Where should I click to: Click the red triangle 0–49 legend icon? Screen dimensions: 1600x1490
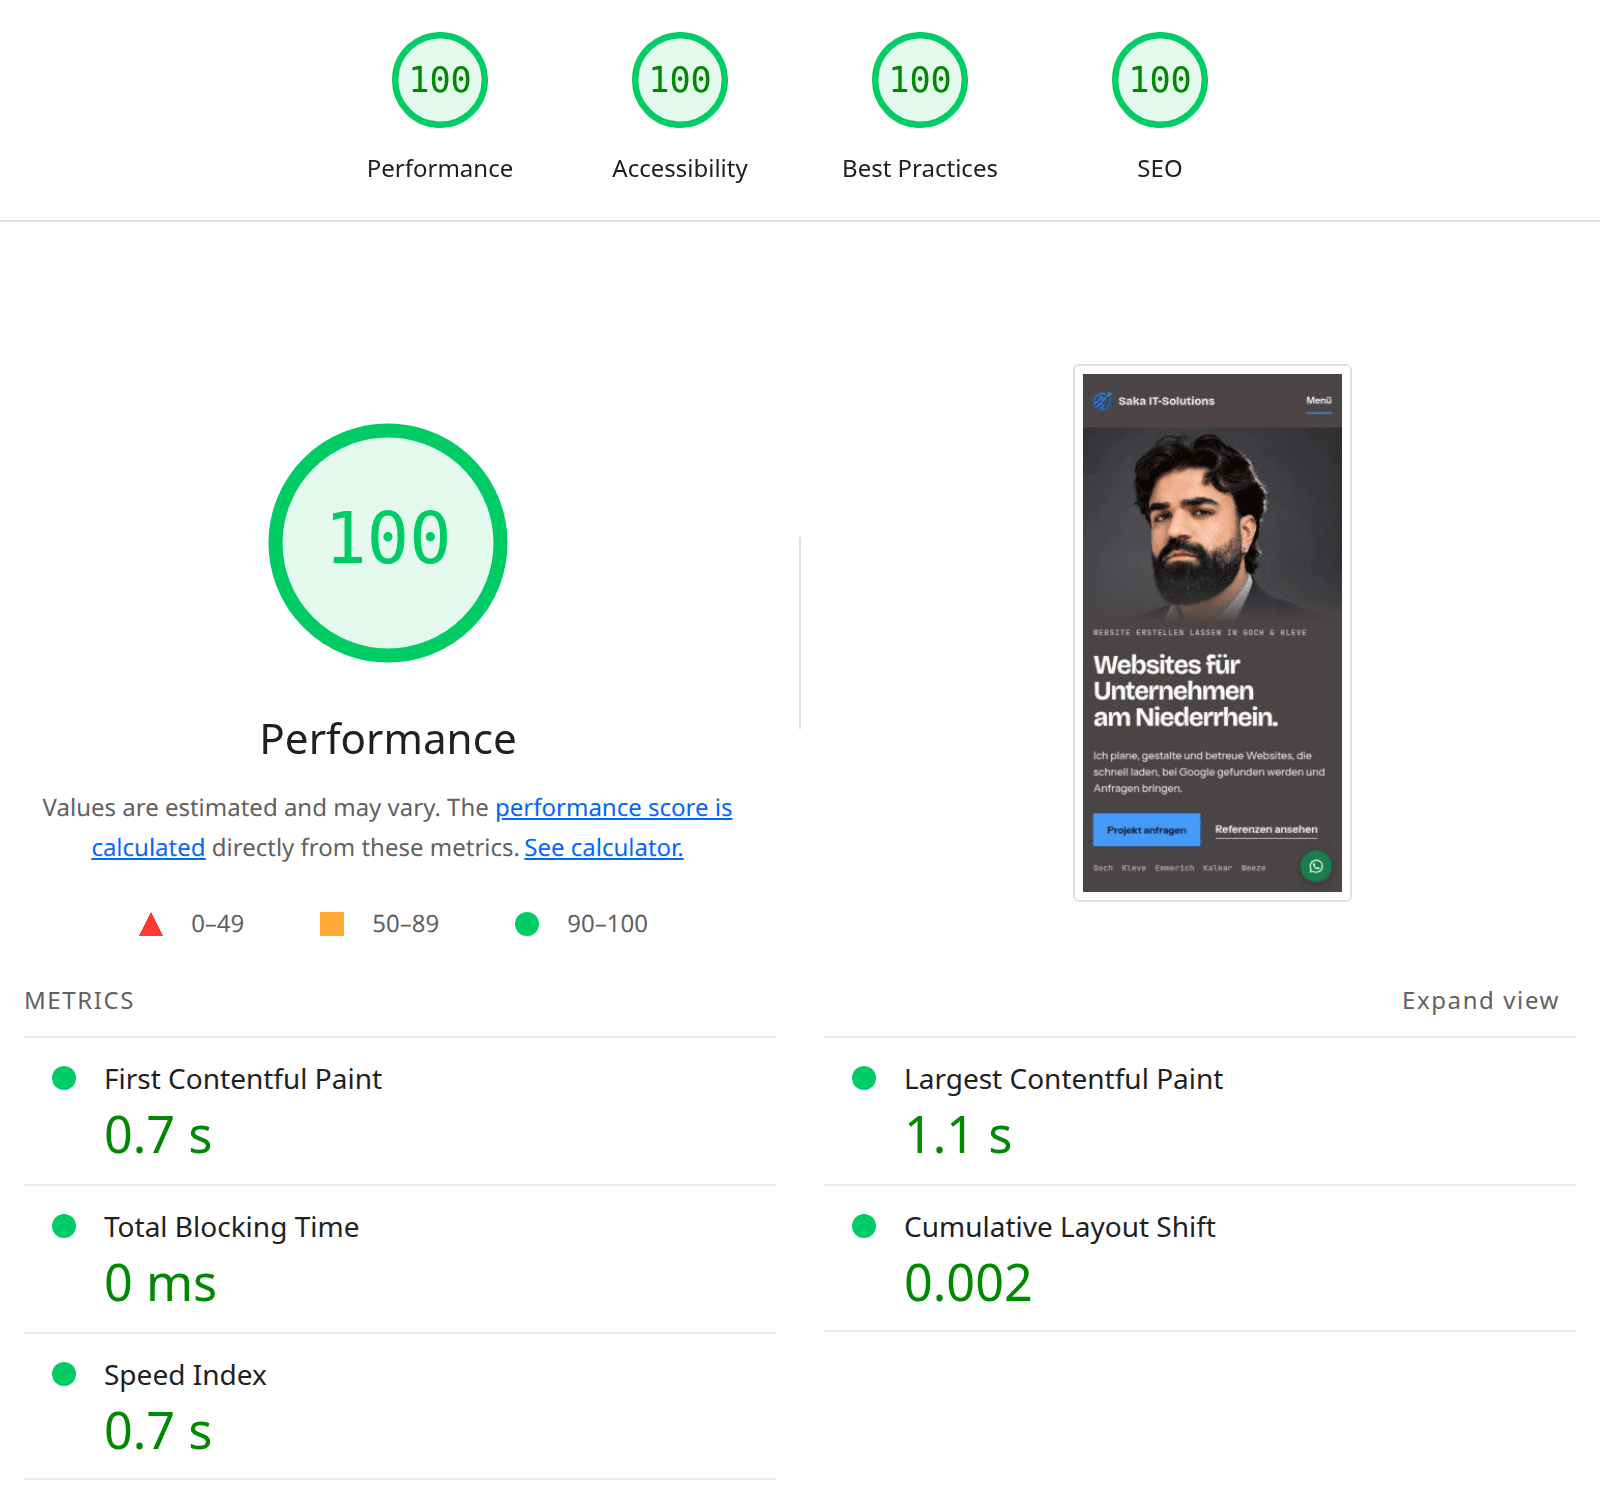point(151,924)
